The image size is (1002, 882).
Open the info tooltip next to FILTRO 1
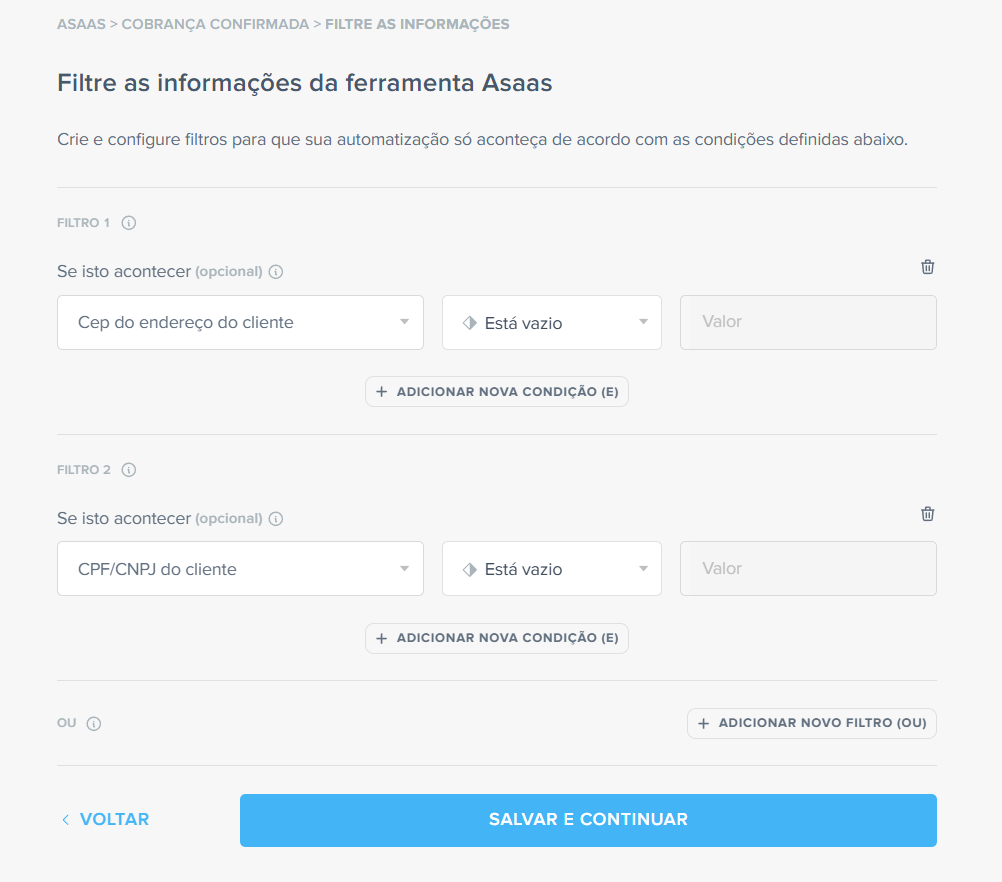(128, 222)
